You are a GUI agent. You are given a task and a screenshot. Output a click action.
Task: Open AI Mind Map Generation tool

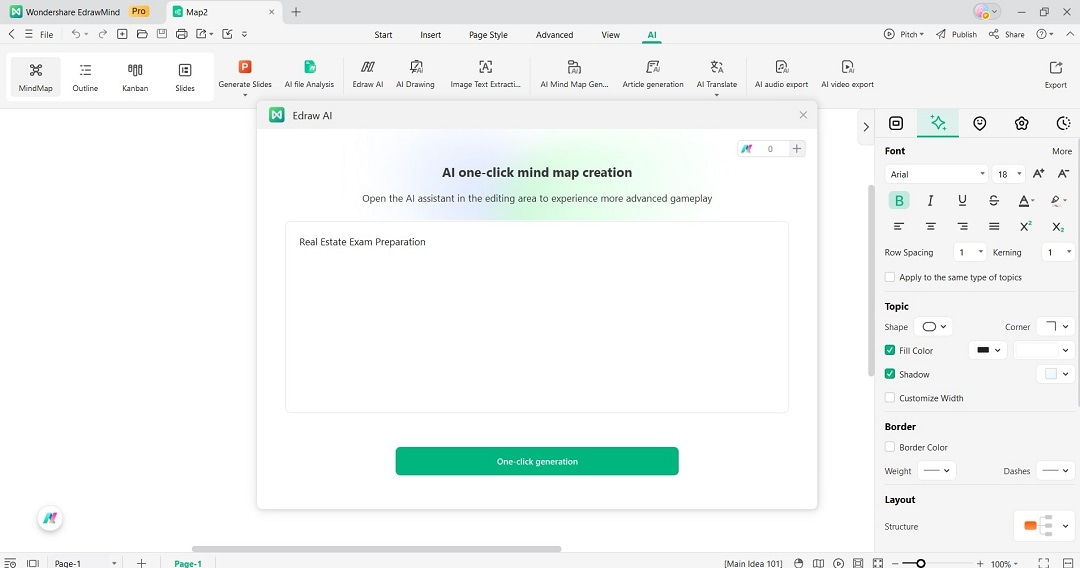[x=574, y=74]
